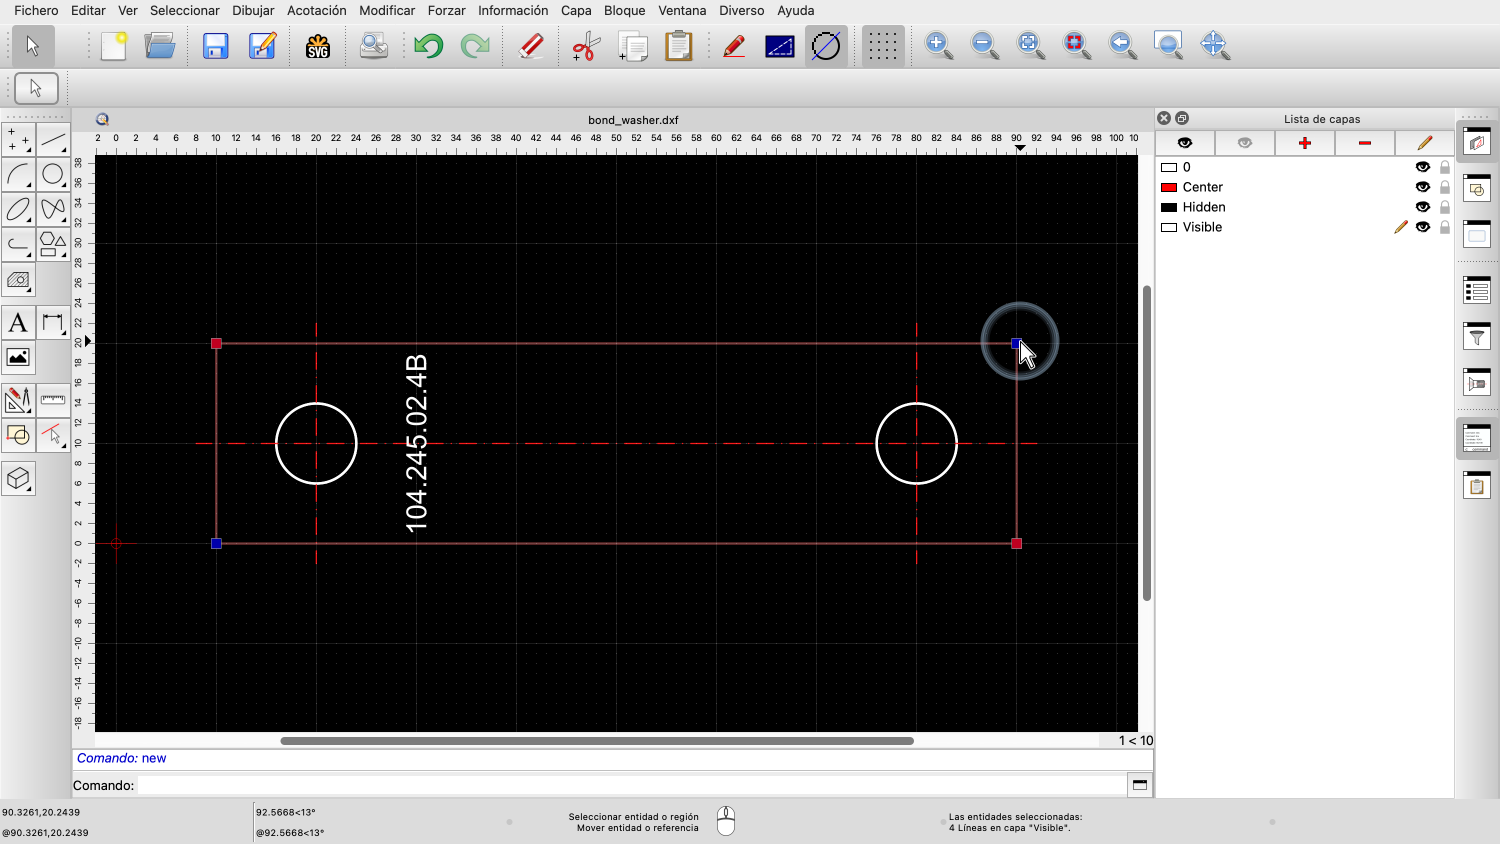Expand the Arc tool flyout triangle
Screen dimensions: 1500x844
click(x=28, y=184)
